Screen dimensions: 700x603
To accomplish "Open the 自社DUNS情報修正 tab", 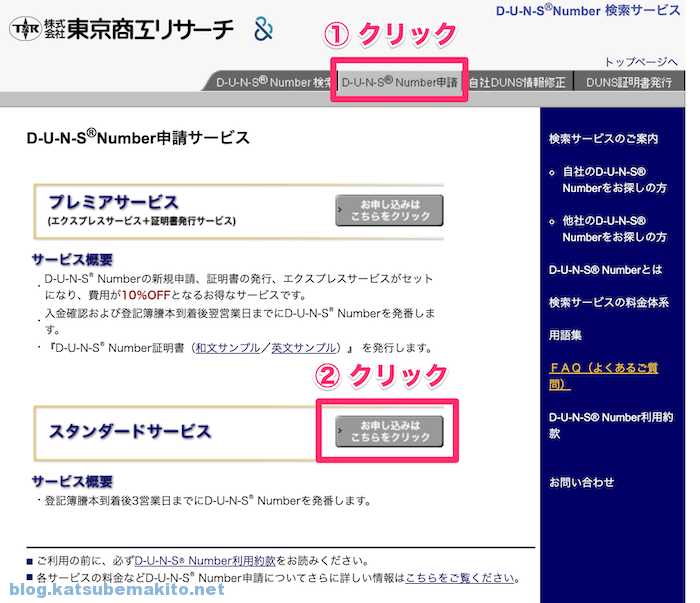I will pyautogui.click(x=518, y=83).
